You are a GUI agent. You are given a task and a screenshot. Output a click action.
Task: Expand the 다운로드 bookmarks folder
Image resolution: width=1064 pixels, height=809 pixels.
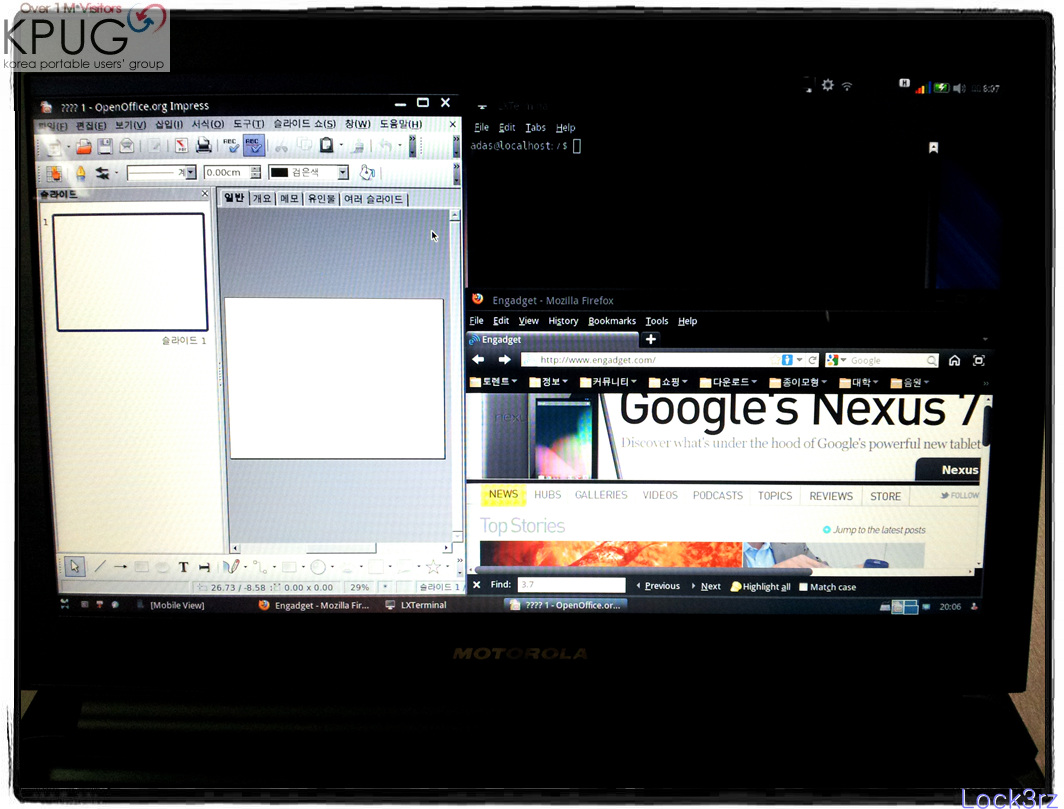[727, 383]
